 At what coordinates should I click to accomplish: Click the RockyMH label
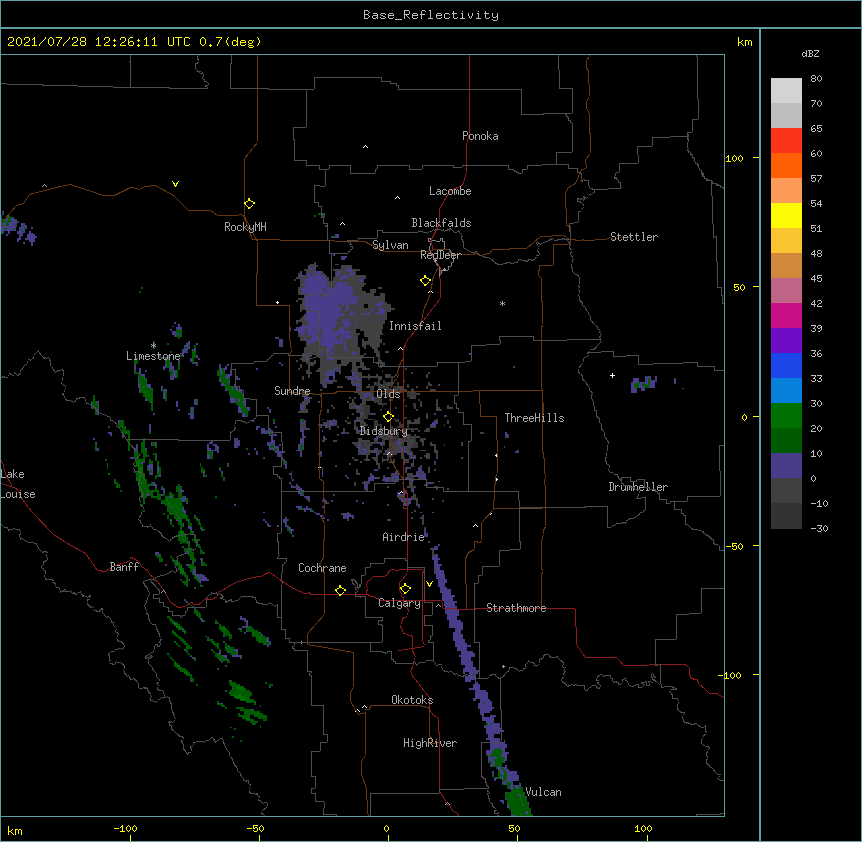click(x=245, y=227)
